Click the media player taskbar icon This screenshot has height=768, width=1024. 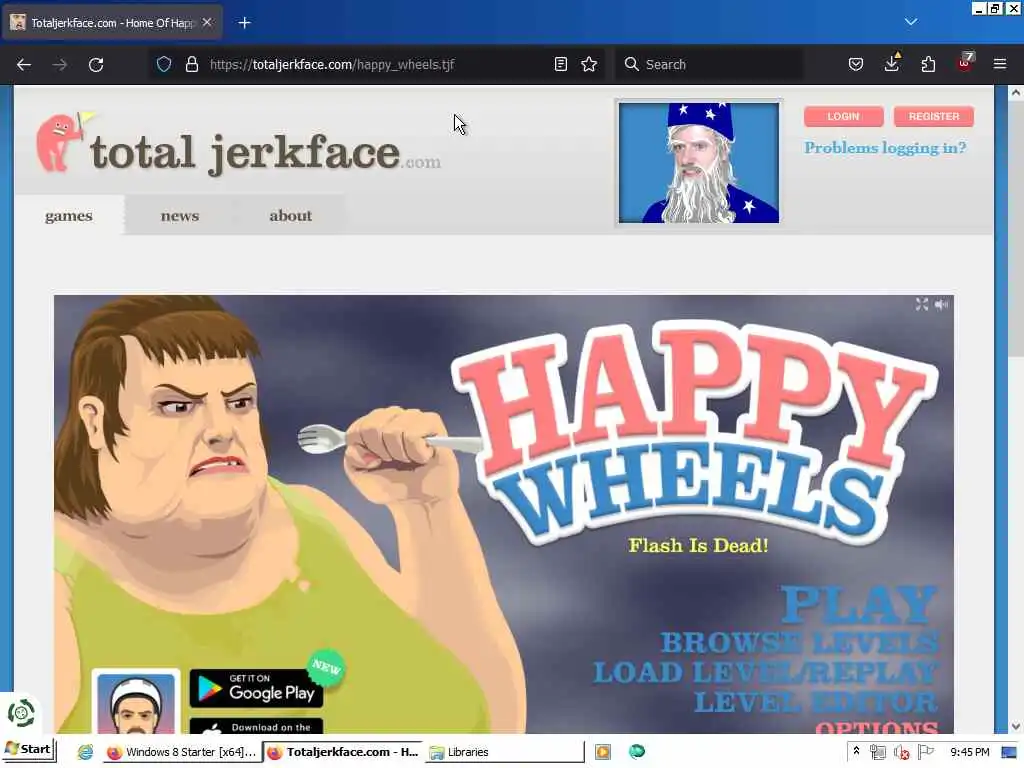pos(603,752)
